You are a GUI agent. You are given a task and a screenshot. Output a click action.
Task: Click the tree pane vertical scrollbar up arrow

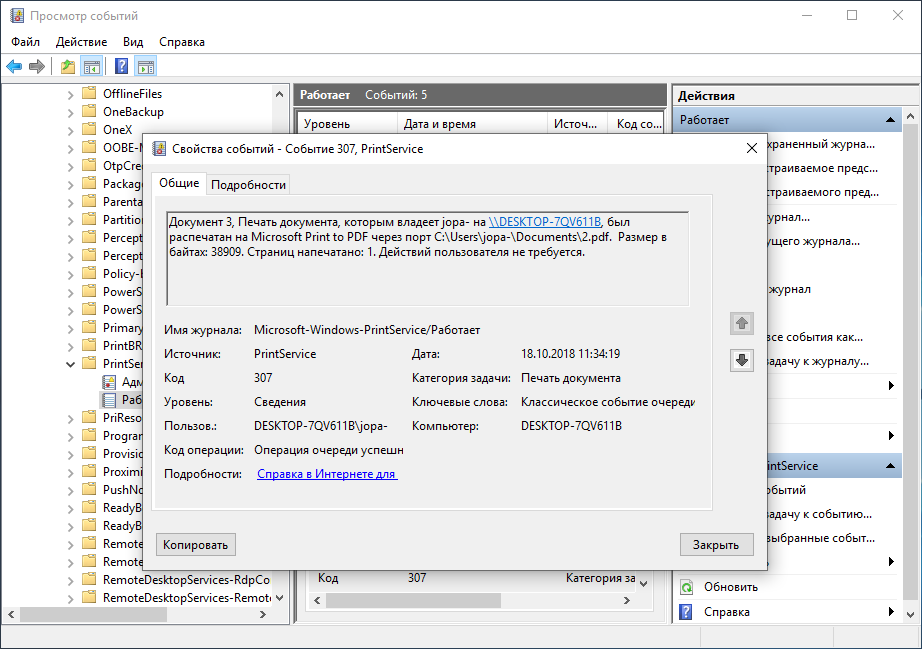279,94
